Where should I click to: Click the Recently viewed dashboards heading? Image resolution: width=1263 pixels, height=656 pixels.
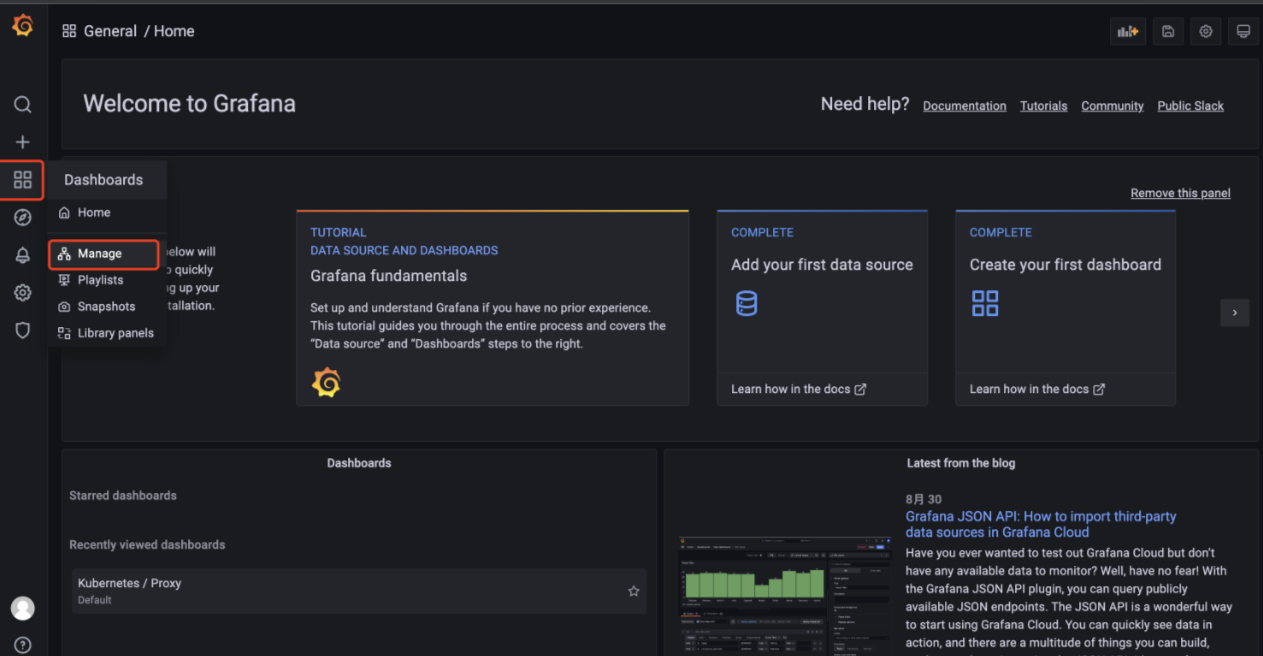tap(147, 545)
